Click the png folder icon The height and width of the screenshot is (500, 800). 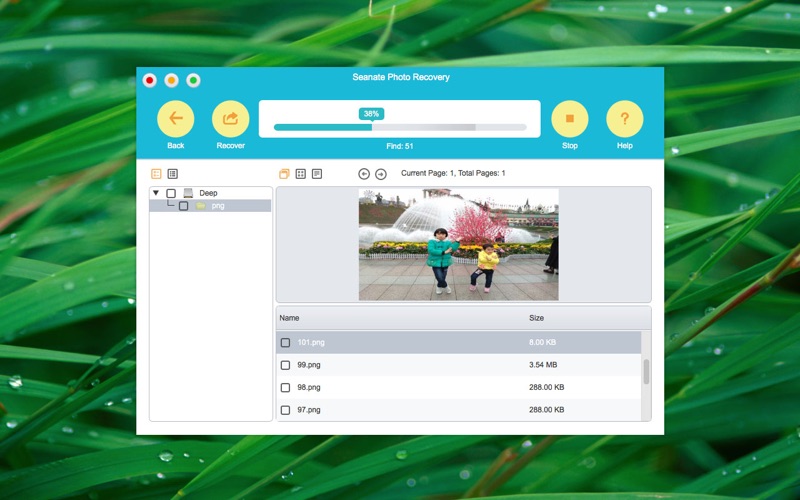point(201,206)
